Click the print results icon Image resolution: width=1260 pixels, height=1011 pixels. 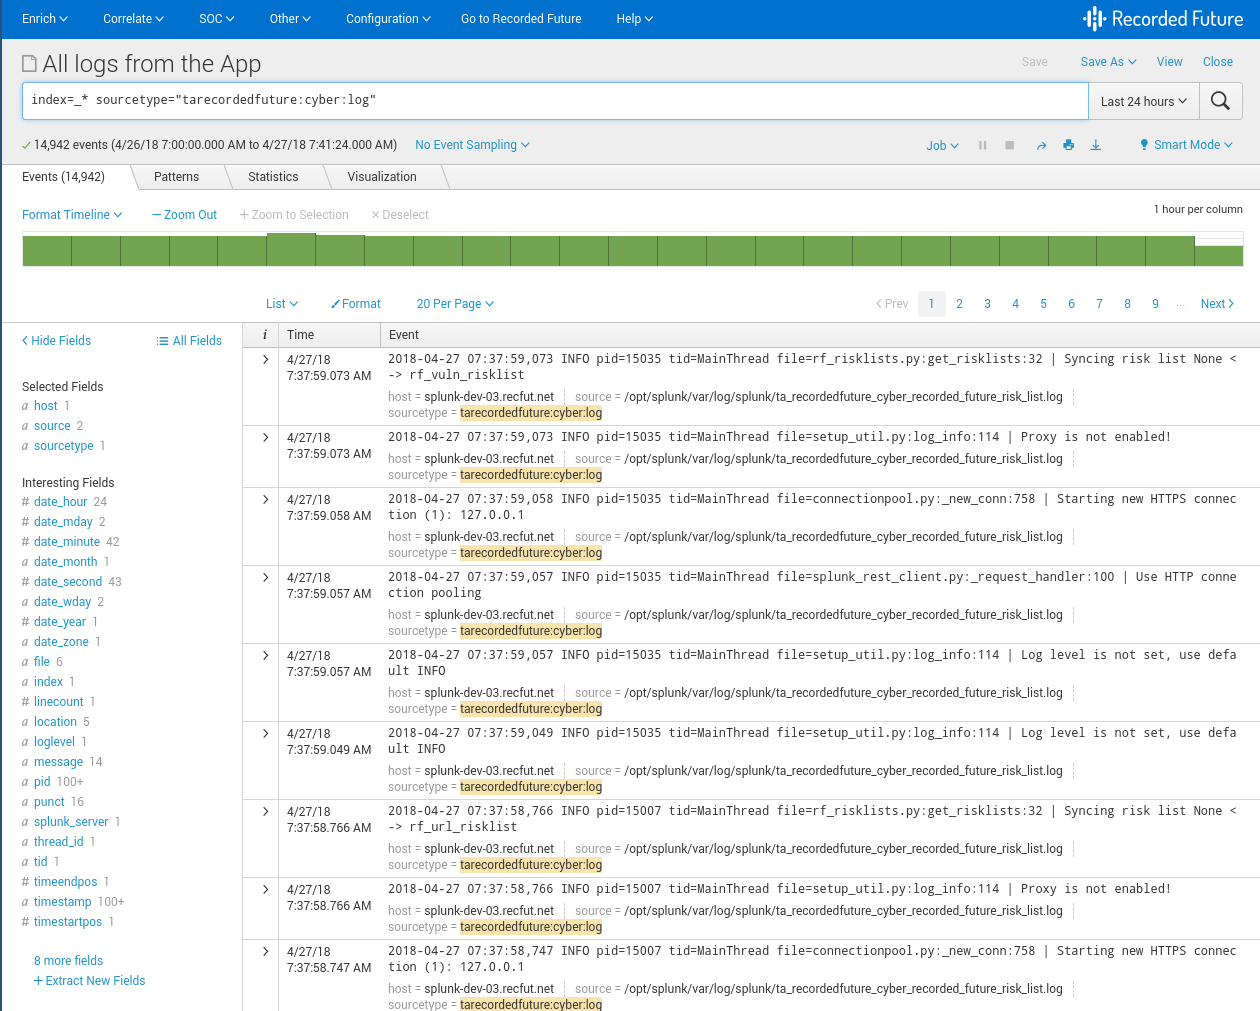coord(1069,145)
